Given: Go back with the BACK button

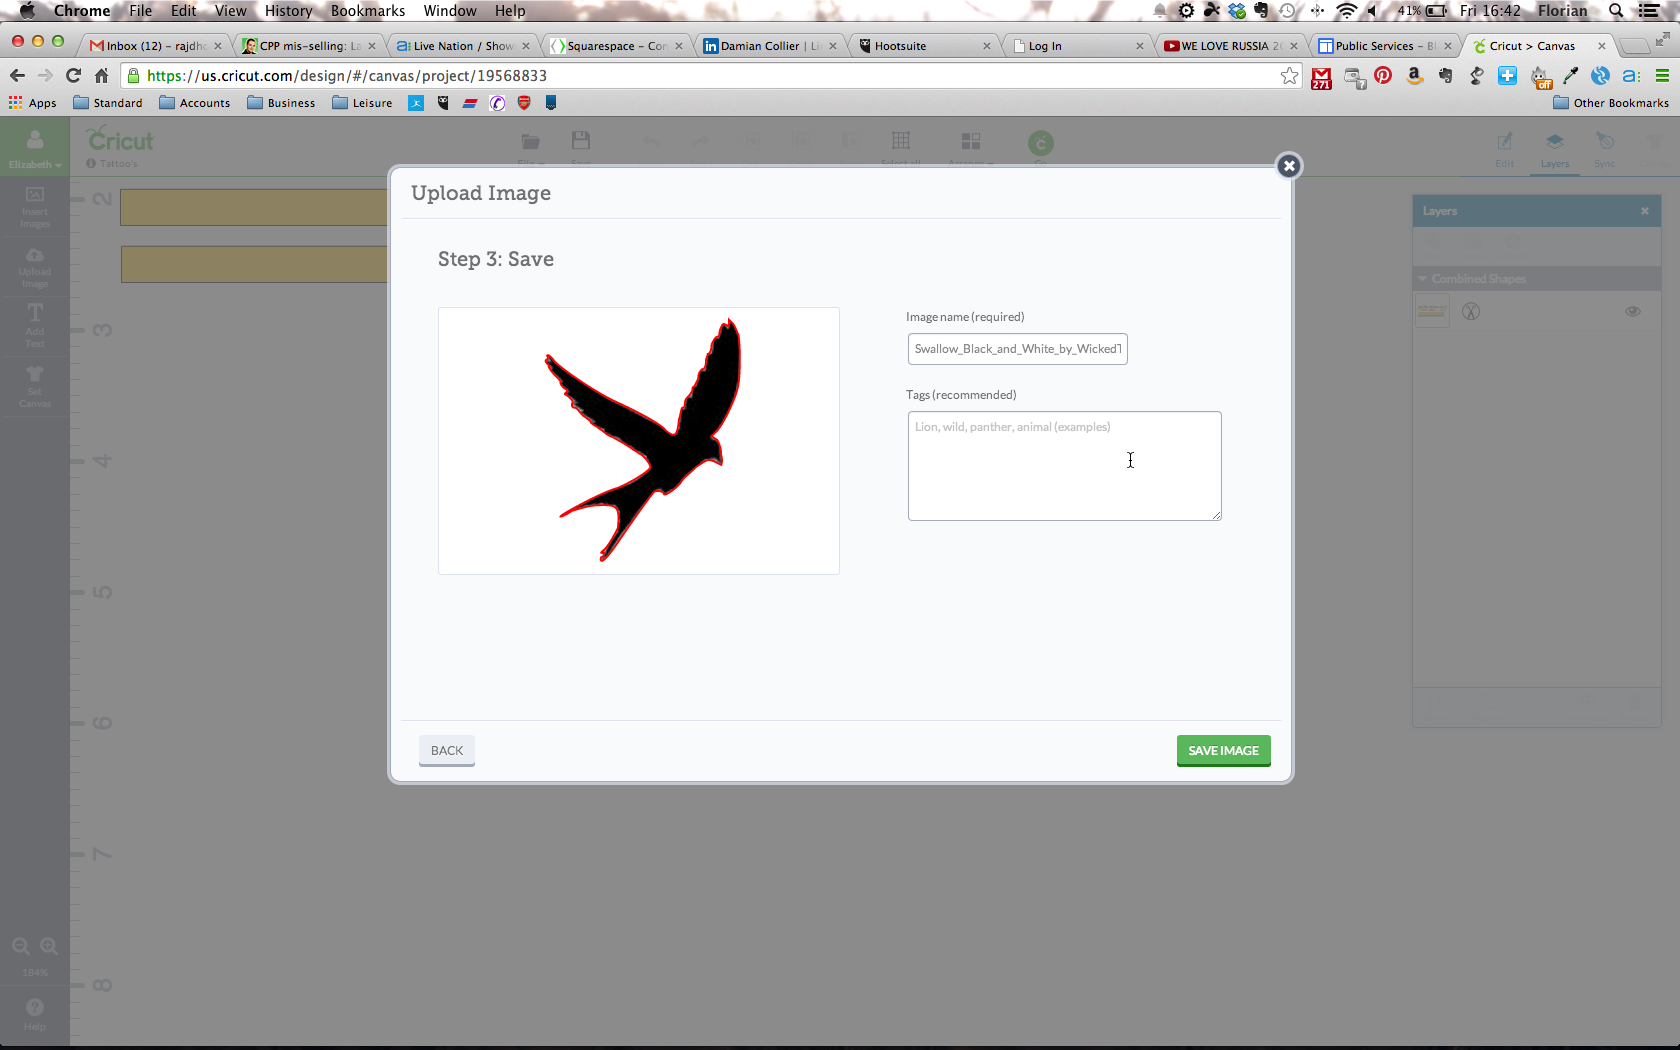Looking at the screenshot, I should click(x=446, y=750).
